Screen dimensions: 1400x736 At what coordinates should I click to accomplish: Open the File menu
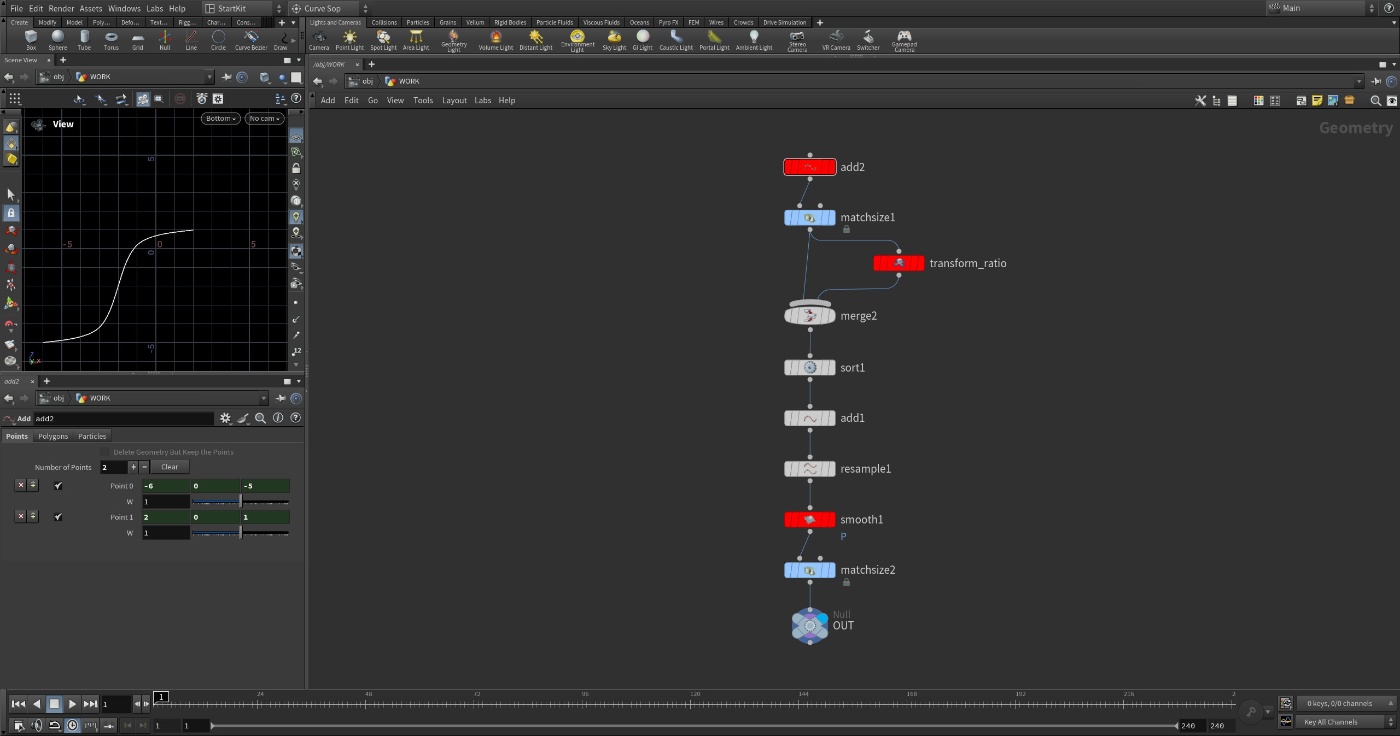[x=16, y=8]
